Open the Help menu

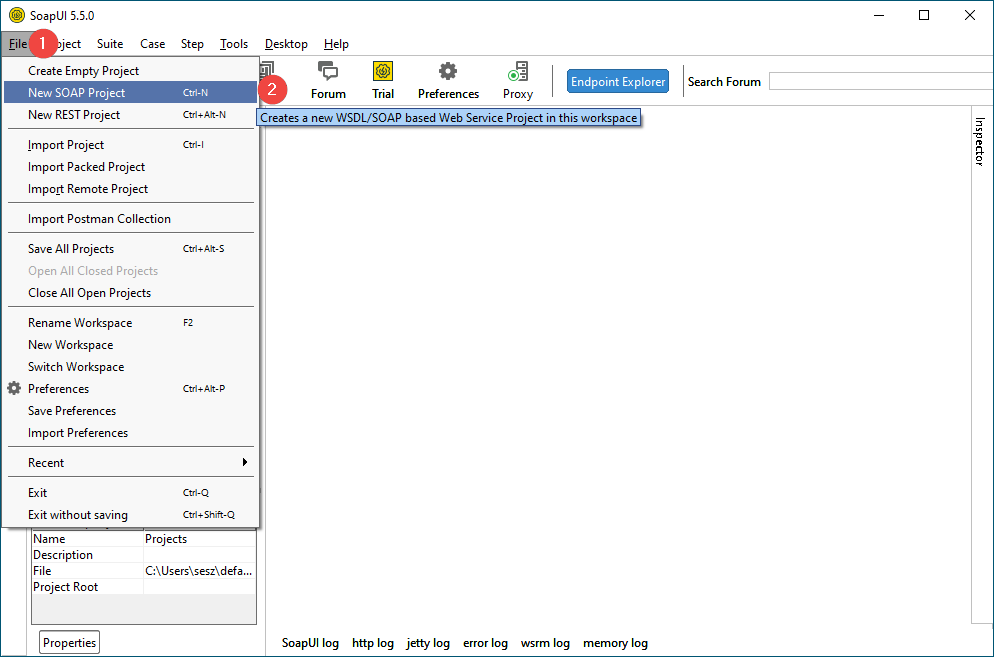(336, 44)
